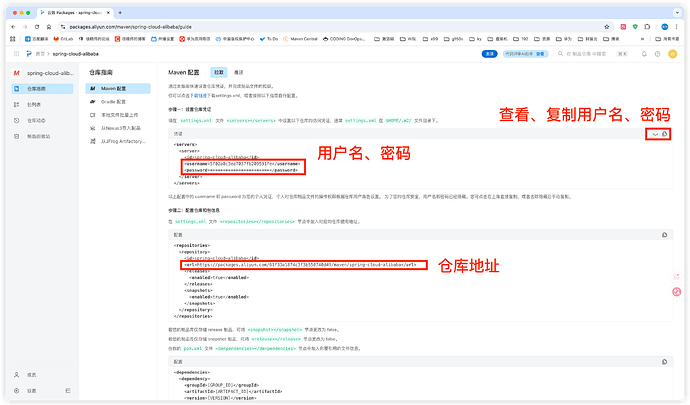Show the tab search dropdown arrow
The height and width of the screenshot is (405, 690).
pos(678,13)
